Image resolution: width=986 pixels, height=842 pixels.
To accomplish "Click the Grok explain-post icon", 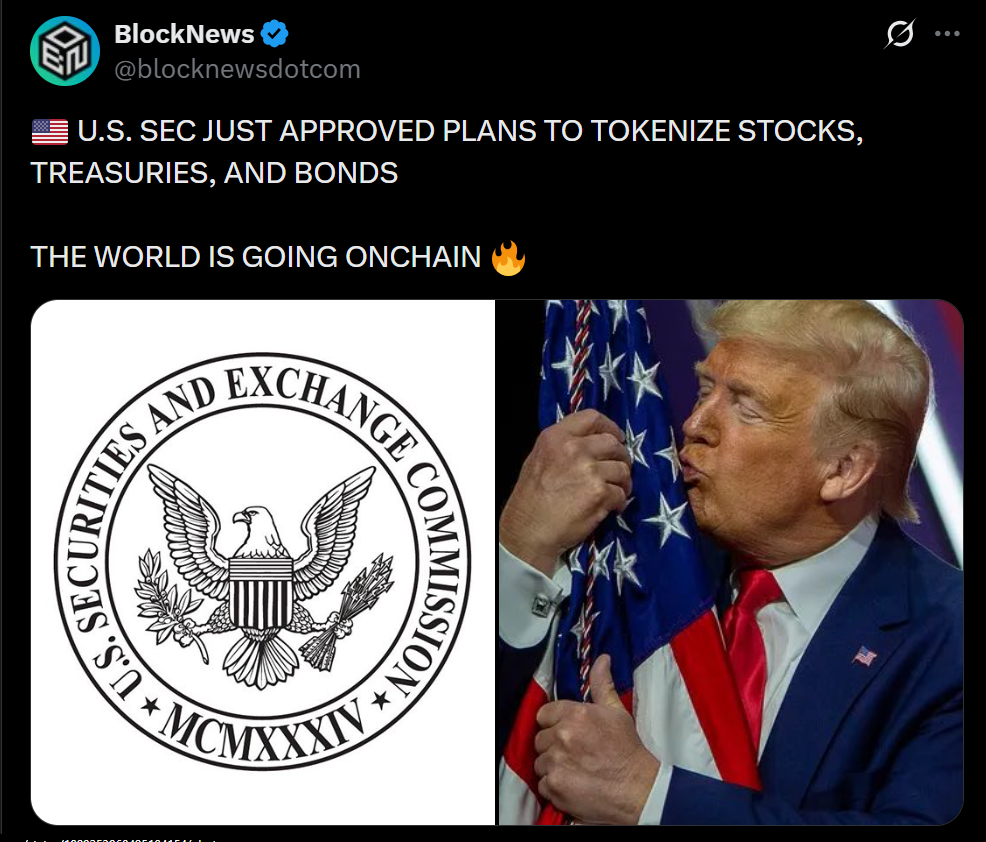I will pyautogui.click(x=899, y=34).
